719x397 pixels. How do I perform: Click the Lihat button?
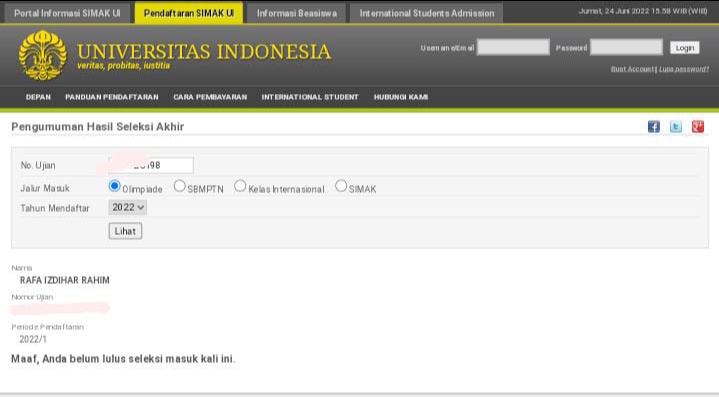coord(125,231)
